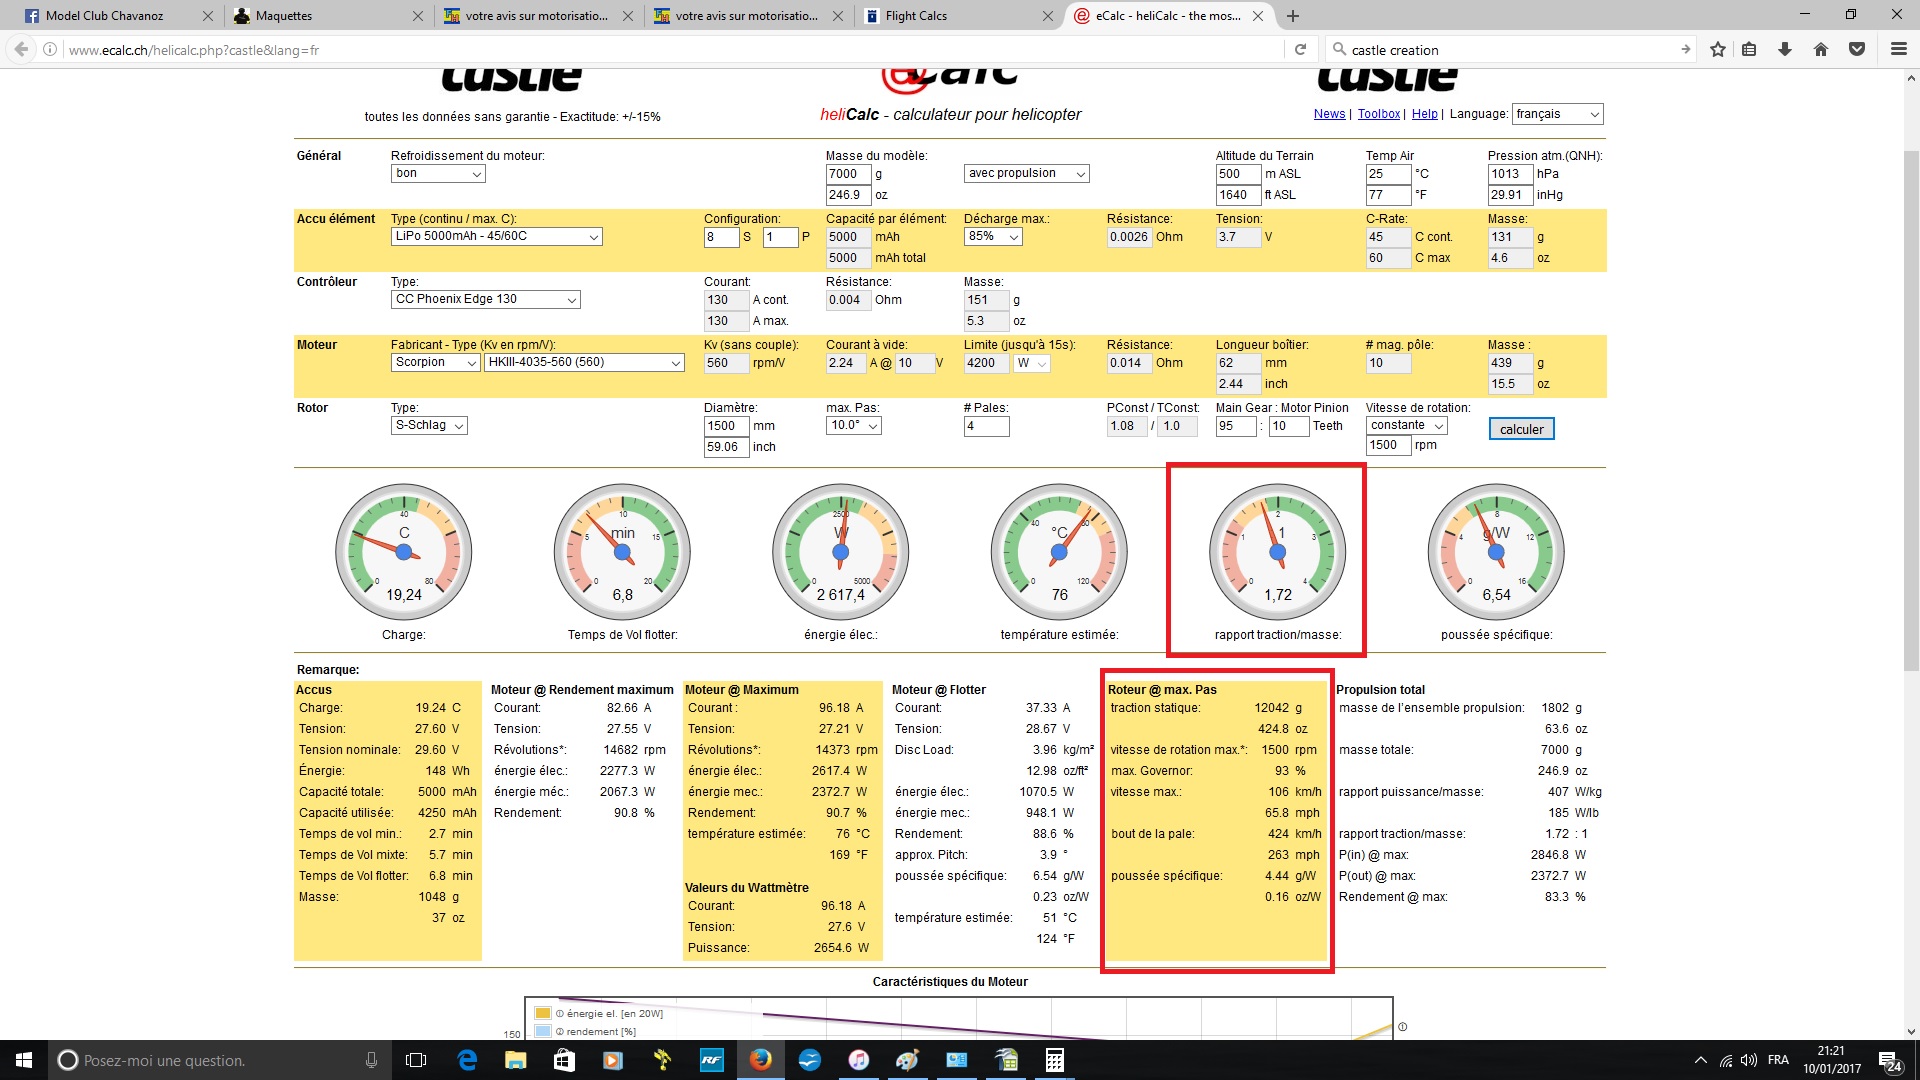Open the News link
1920x1080 pixels.
1329,114
